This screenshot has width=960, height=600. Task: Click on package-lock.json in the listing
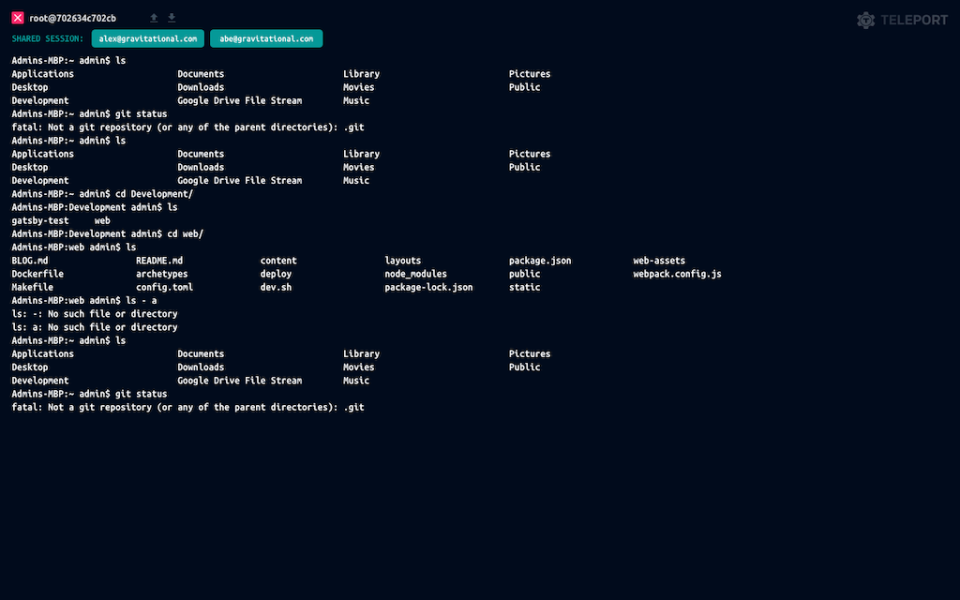pos(428,287)
